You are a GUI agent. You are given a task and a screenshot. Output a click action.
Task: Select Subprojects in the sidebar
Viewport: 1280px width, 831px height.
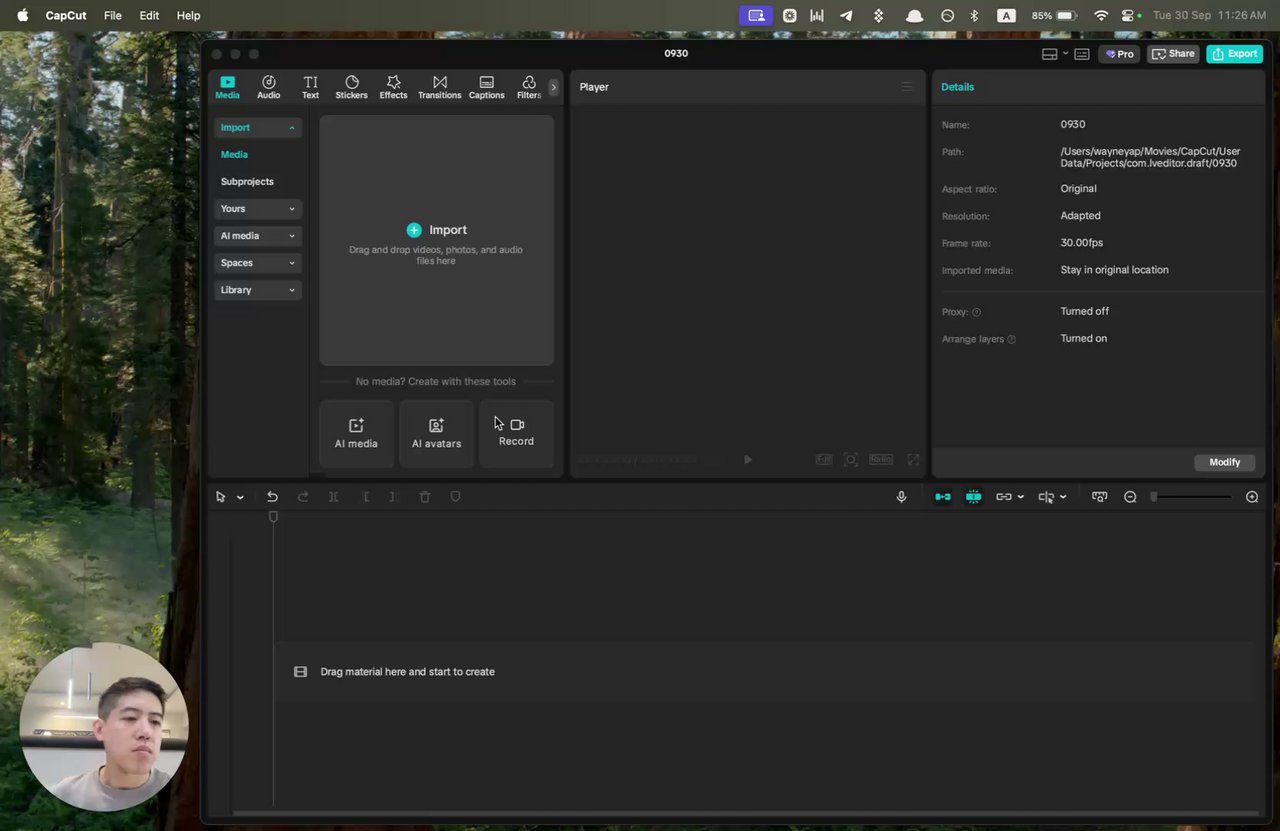(x=247, y=182)
